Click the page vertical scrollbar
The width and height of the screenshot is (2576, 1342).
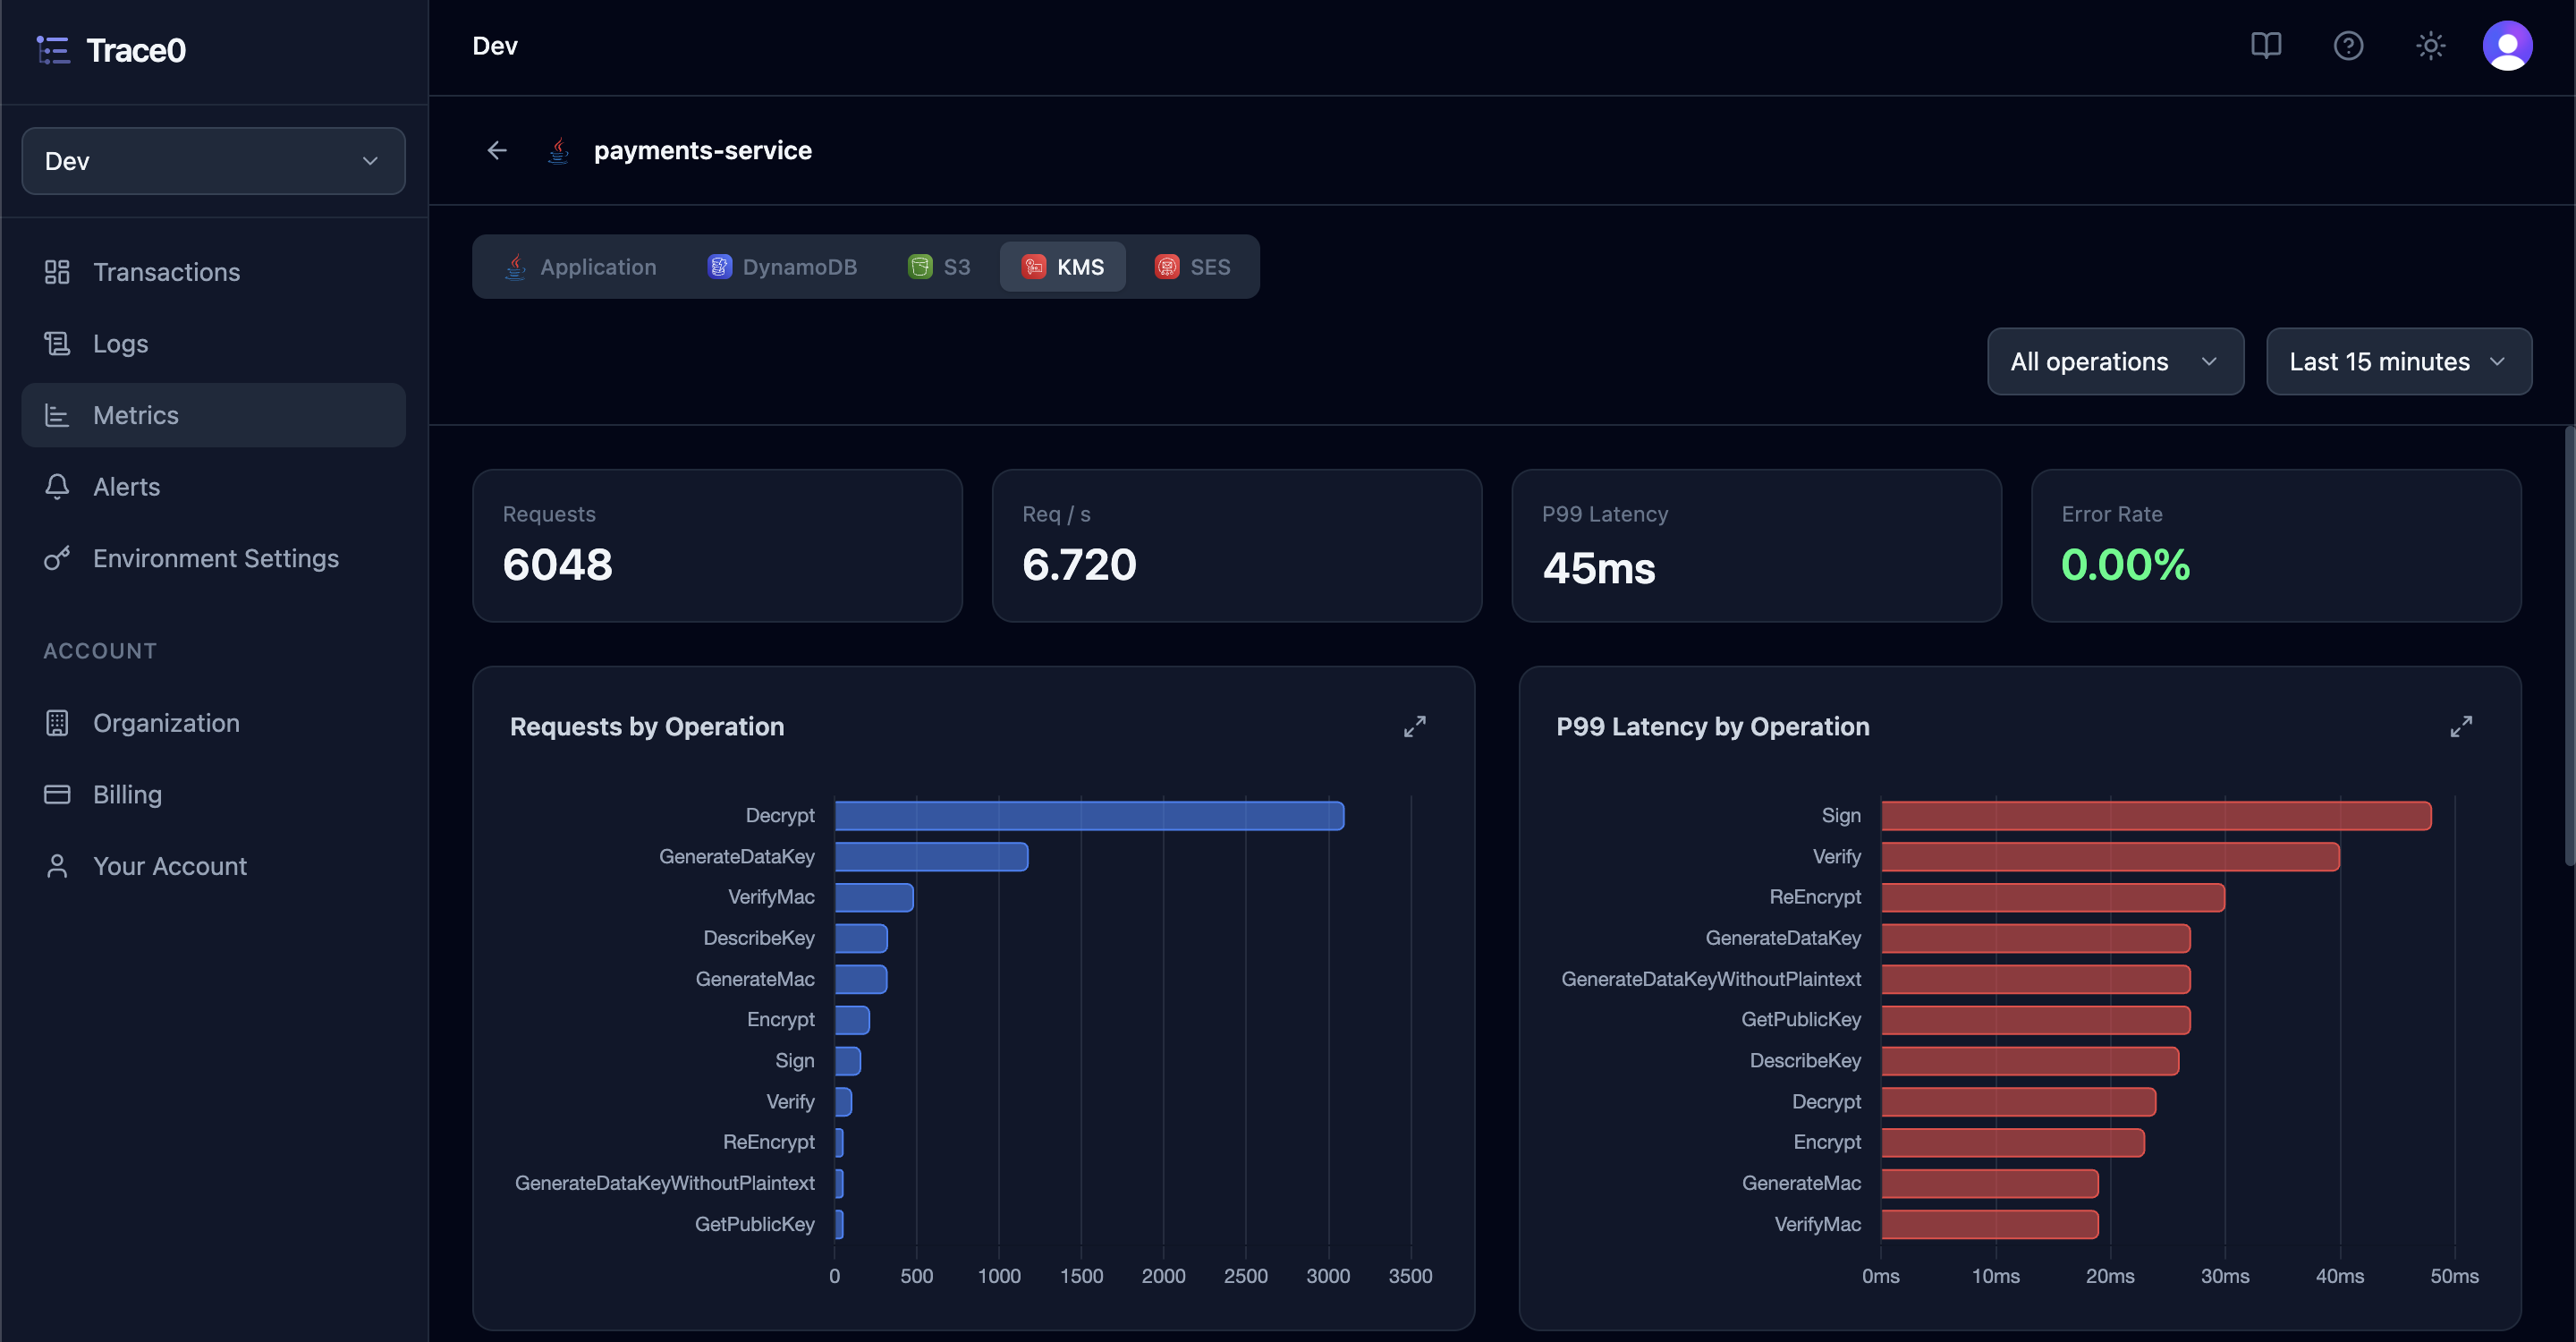pyautogui.click(x=2569, y=645)
